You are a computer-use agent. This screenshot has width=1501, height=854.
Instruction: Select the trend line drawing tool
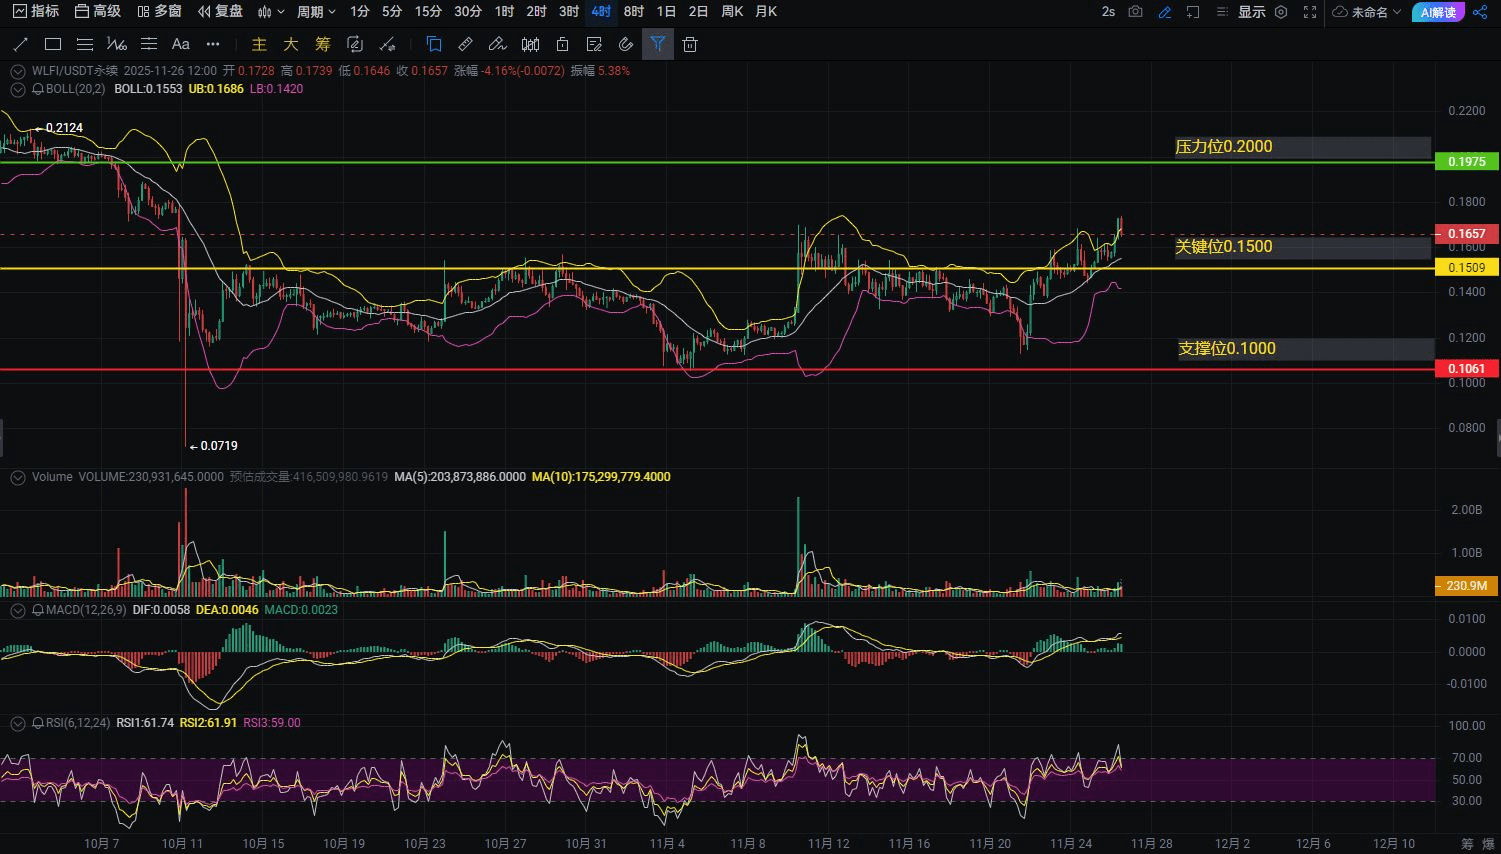coord(20,44)
